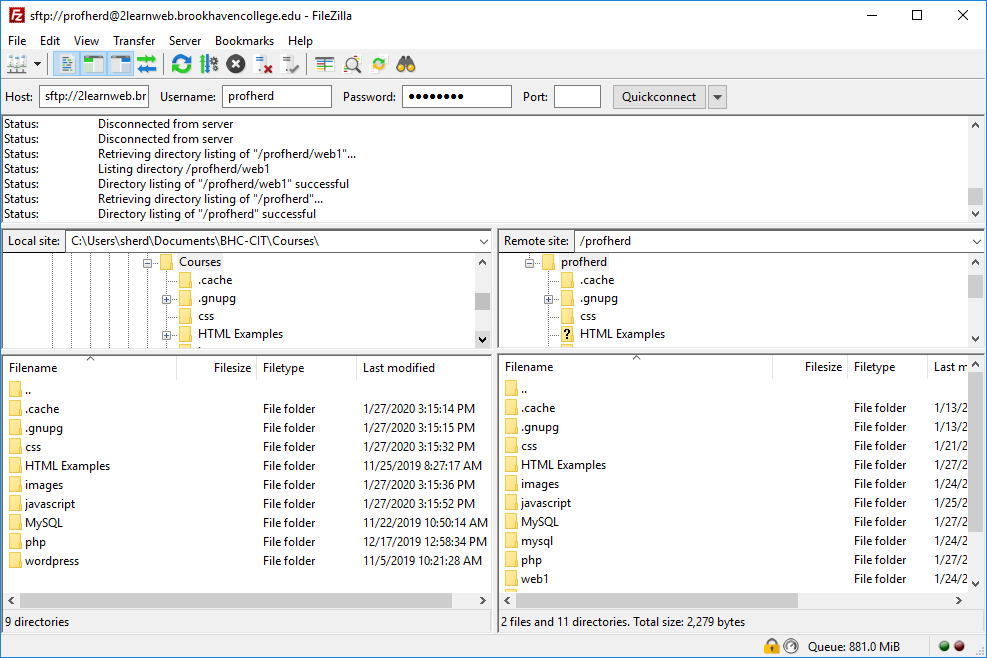This screenshot has height=658, width=987.
Task: Open the Bookmarks menu
Action: 244,41
